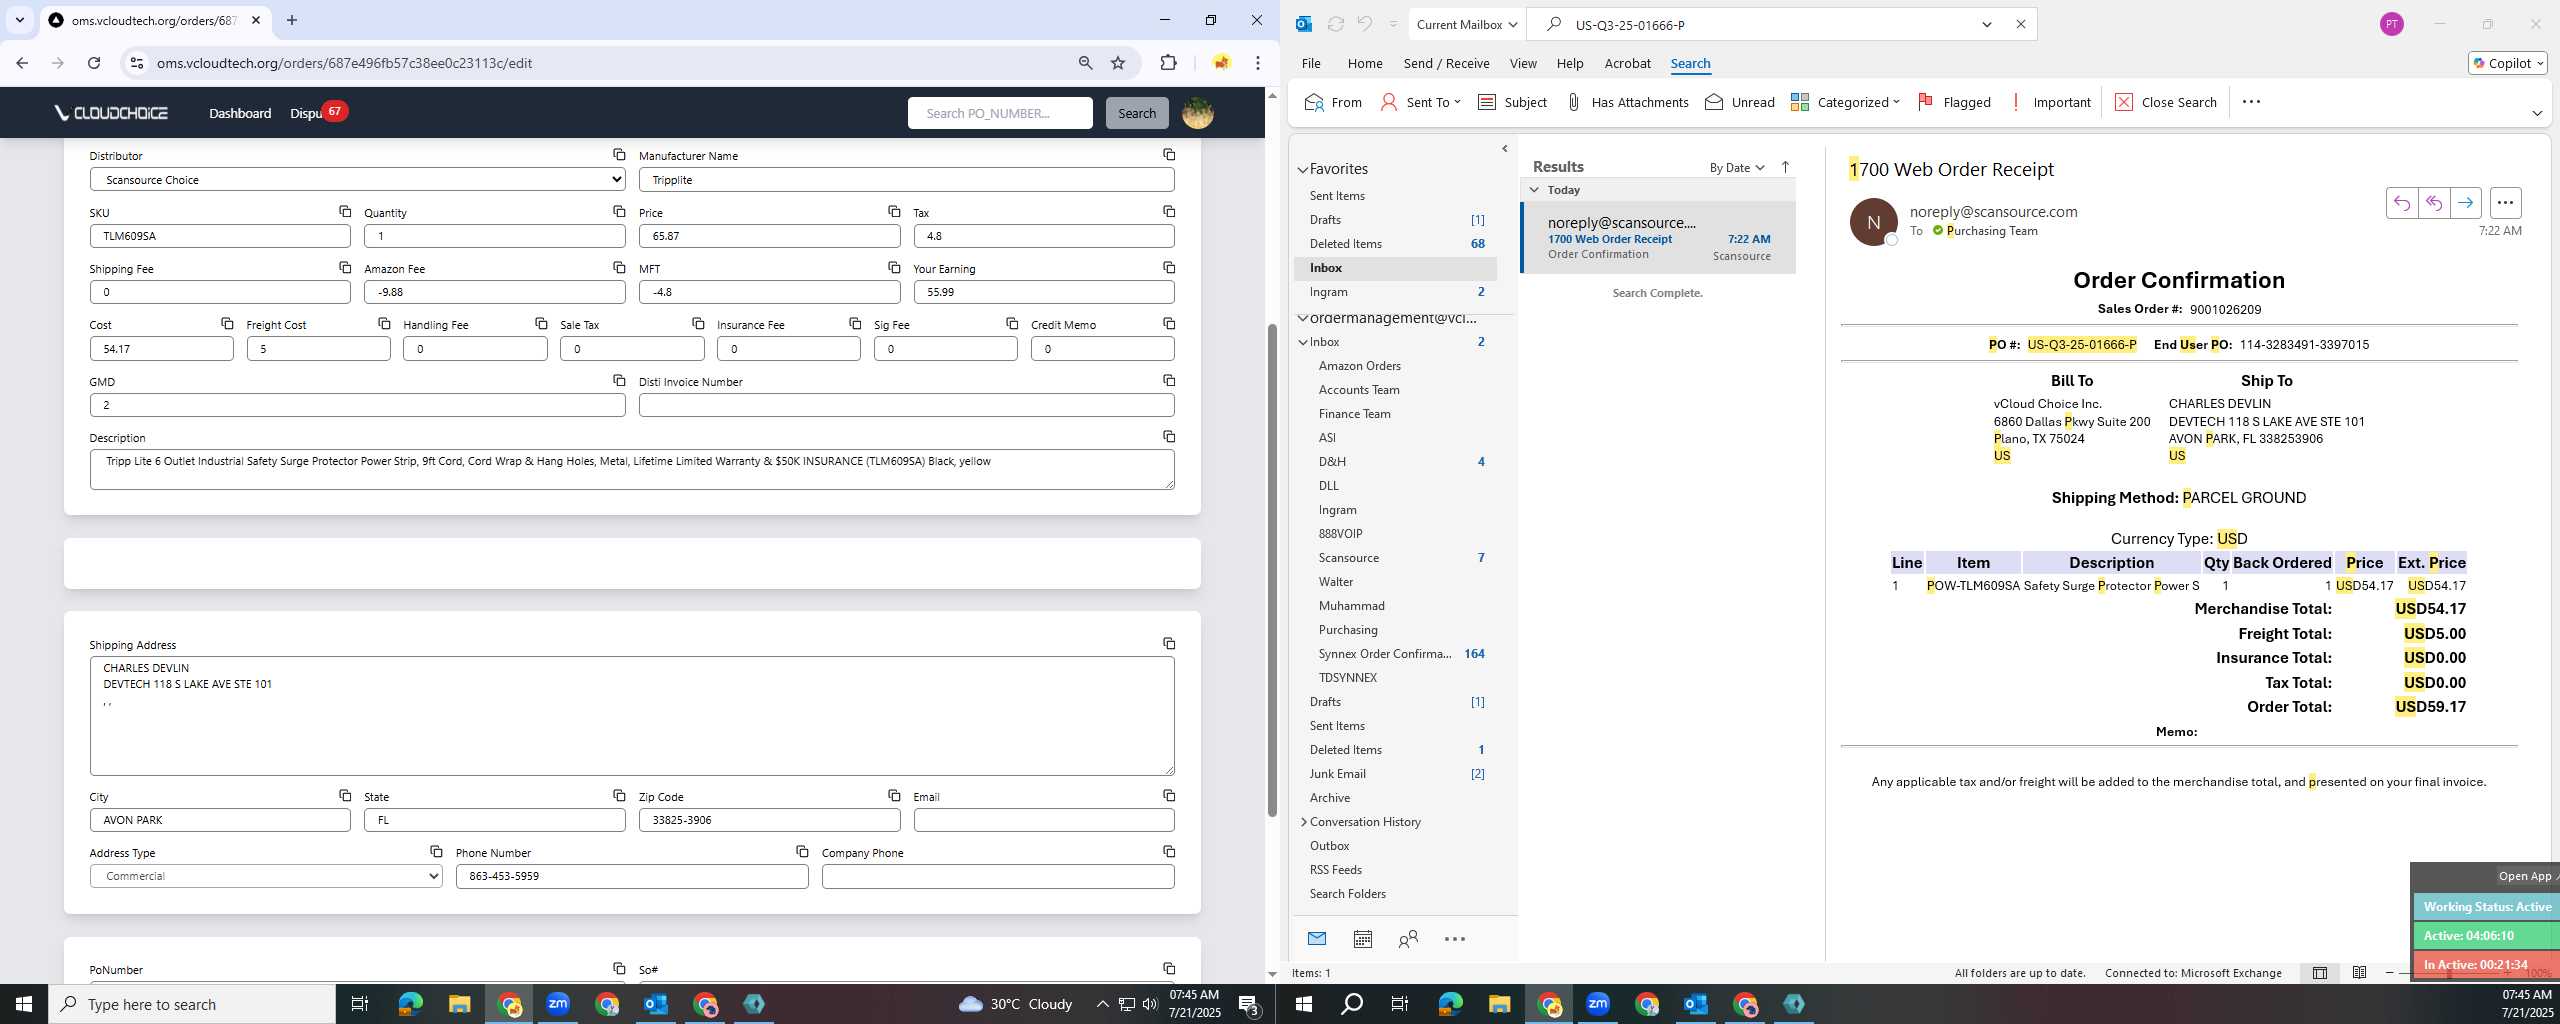The image size is (2560, 1024).
Task: Copy the Tax field value
Action: point(1169,212)
